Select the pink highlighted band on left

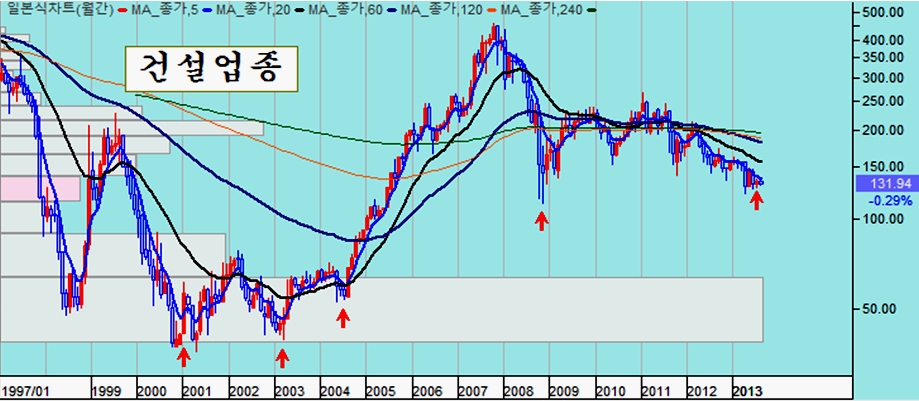(40, 187)
